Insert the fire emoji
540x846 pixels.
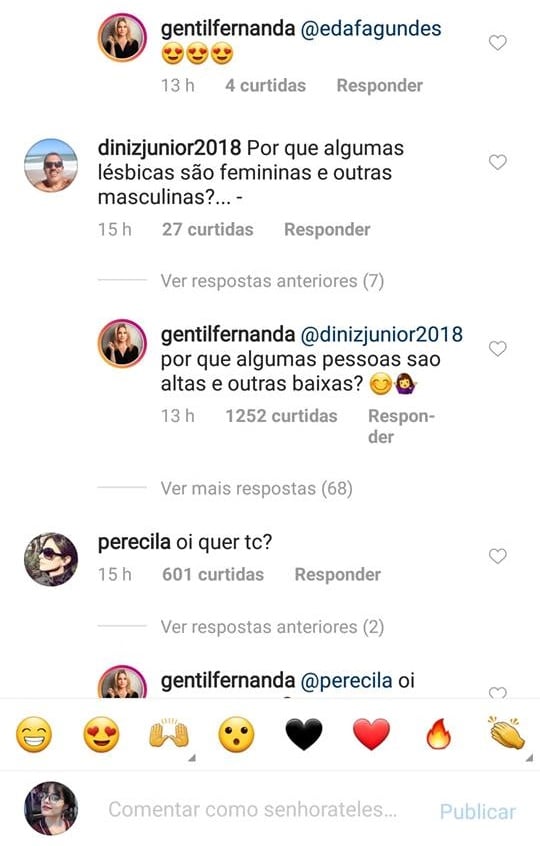click(439, 735)
